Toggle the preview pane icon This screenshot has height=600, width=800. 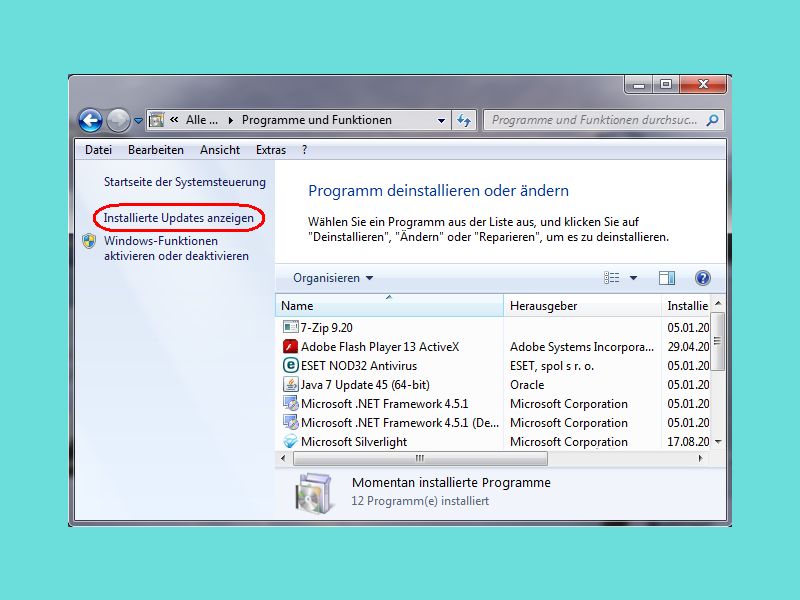667,278
